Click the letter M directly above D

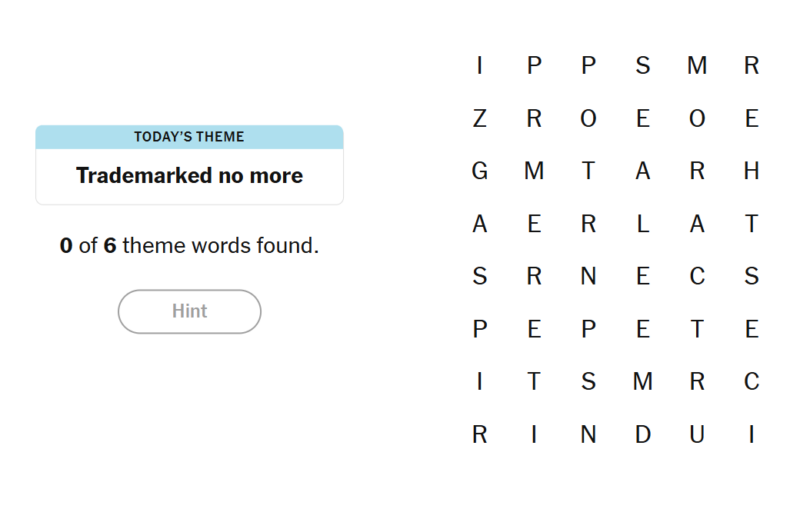[643, 382]
